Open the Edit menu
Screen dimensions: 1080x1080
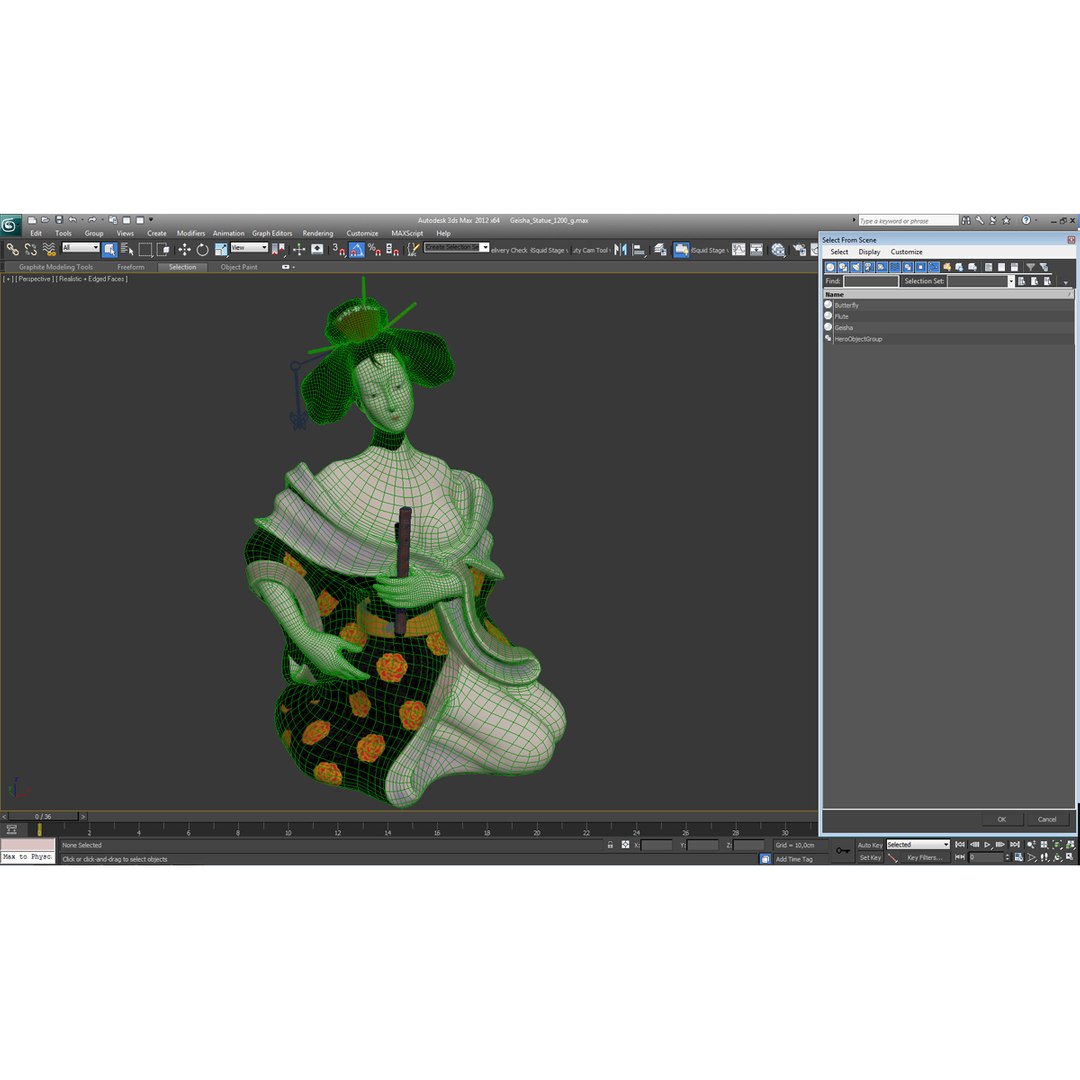(x=36, y=233)
